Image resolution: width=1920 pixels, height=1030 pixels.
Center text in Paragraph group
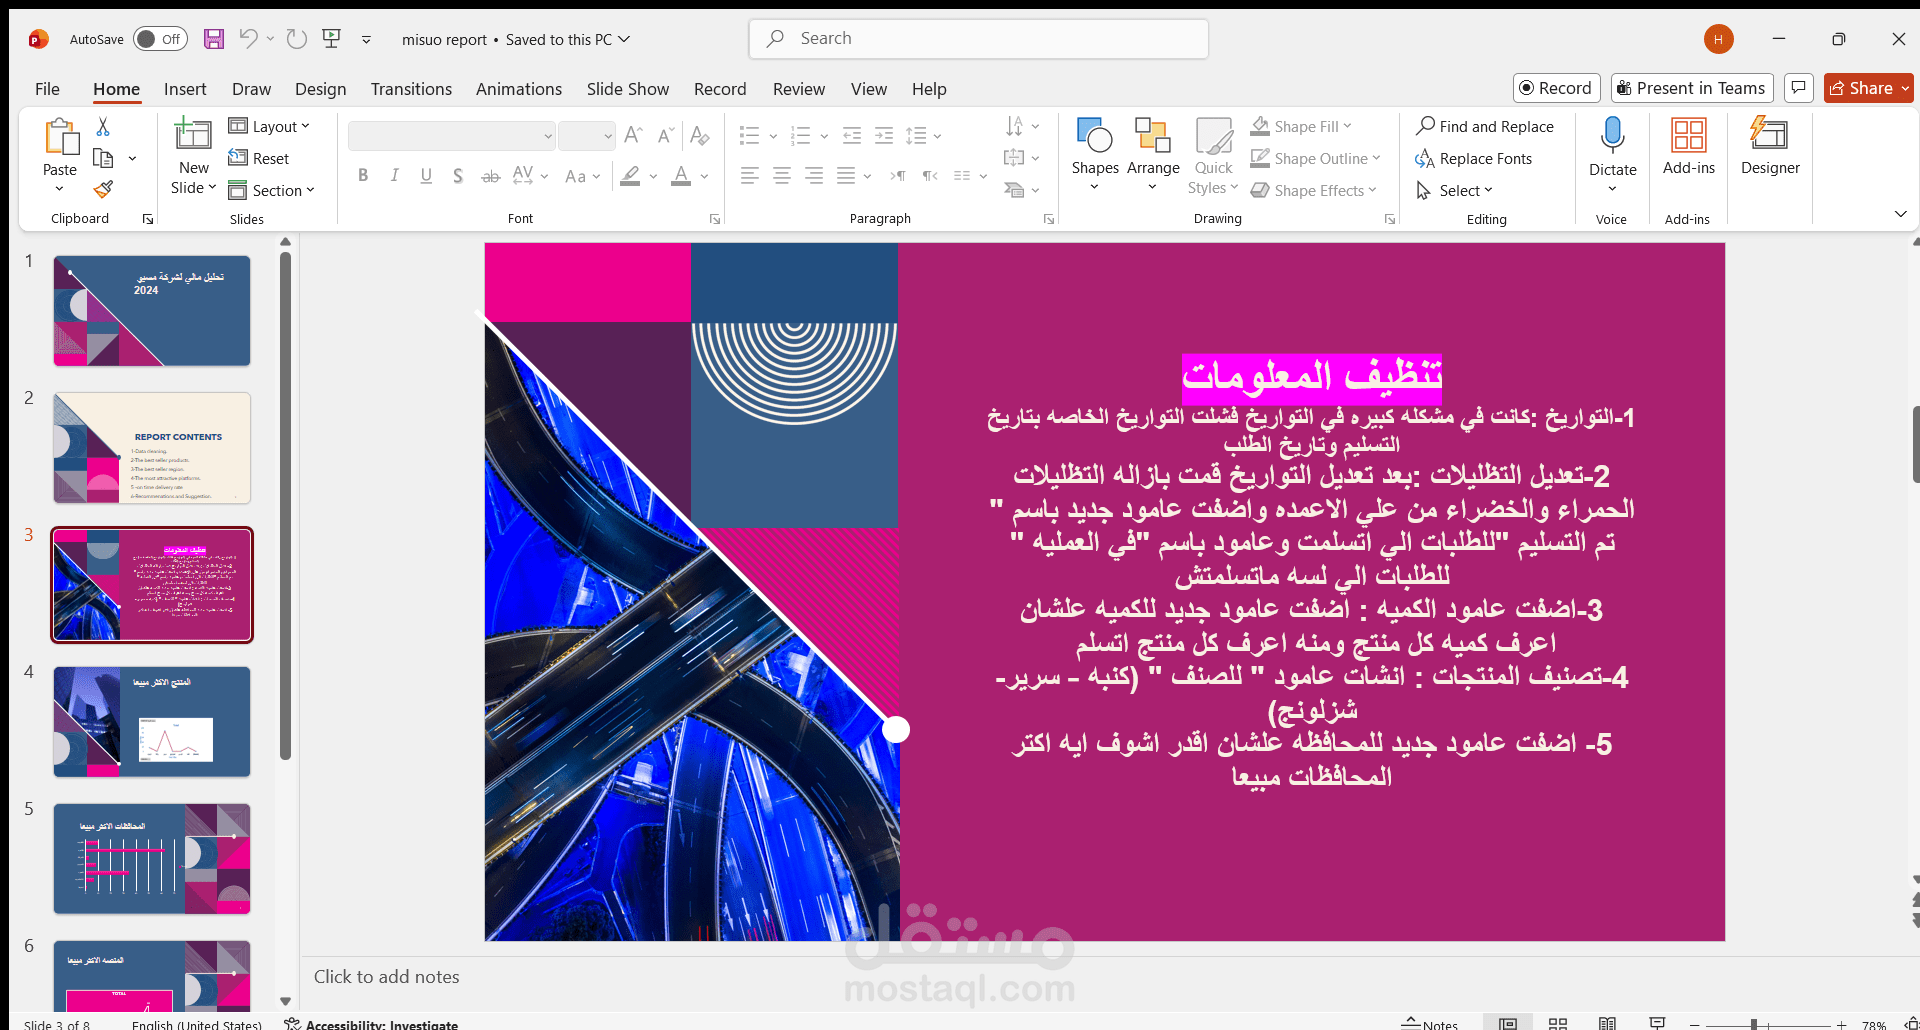(x=782, y=176)
